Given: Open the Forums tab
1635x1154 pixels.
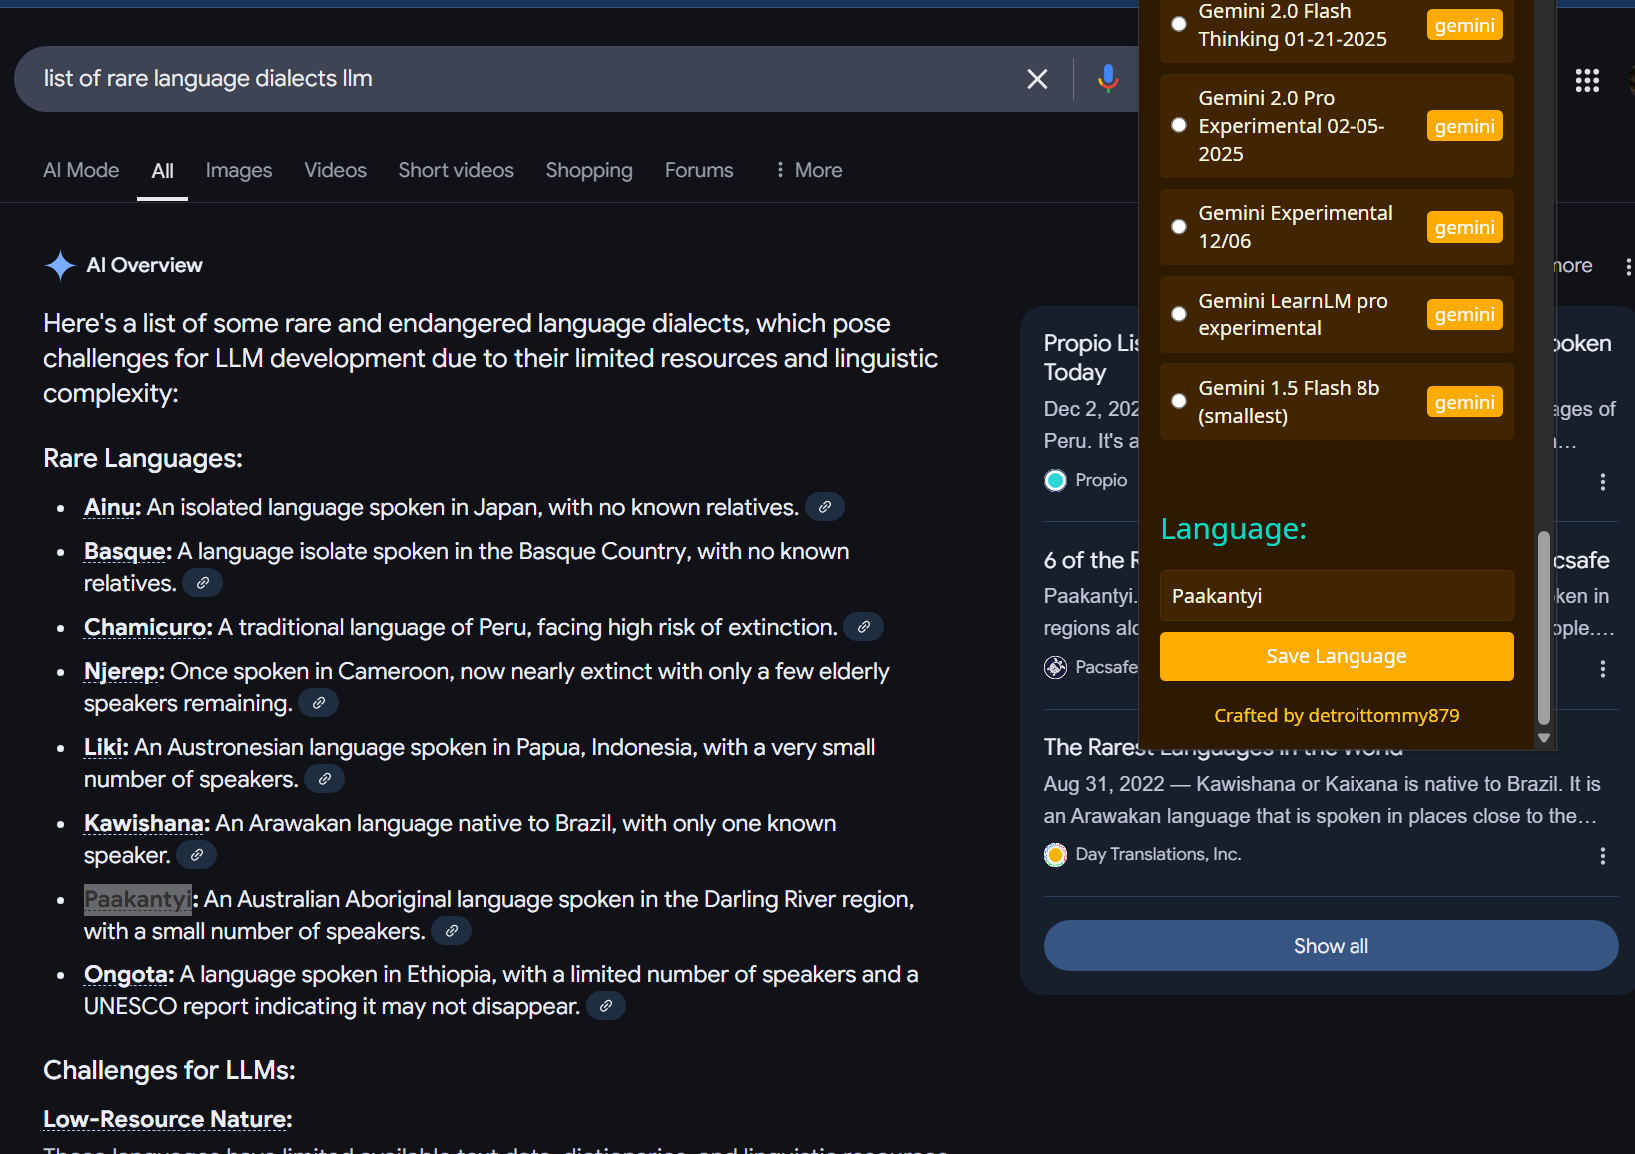Looking at the screenshot, I should click(699, 170).
